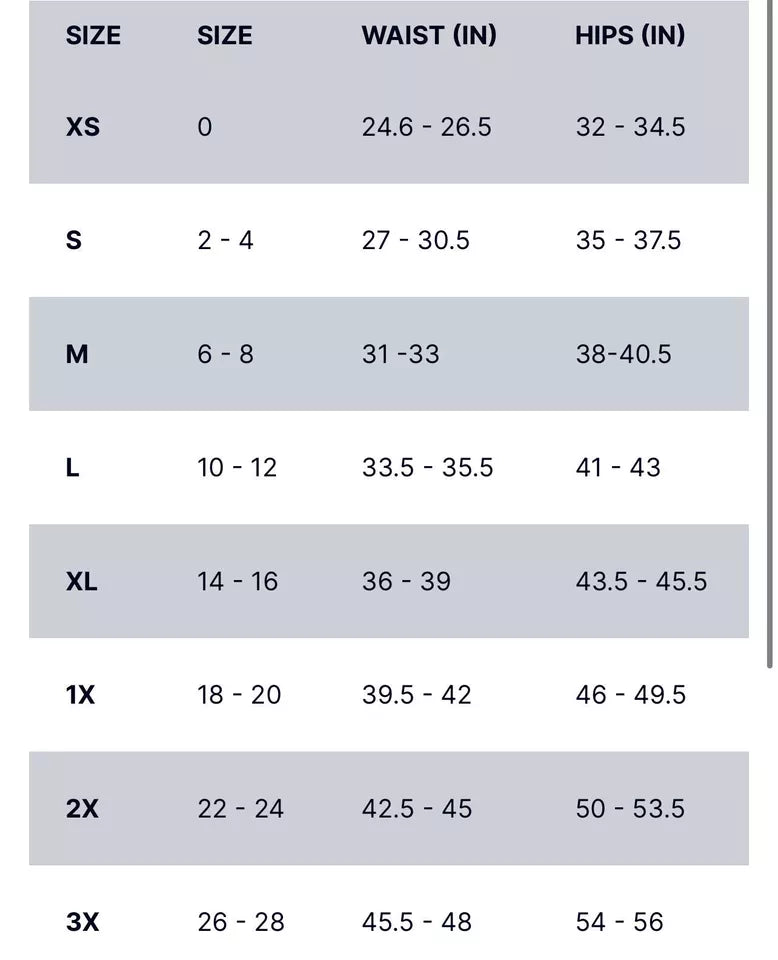Select the 2X size row label
Screen dimensions: 778x960
tap(83, 808)
